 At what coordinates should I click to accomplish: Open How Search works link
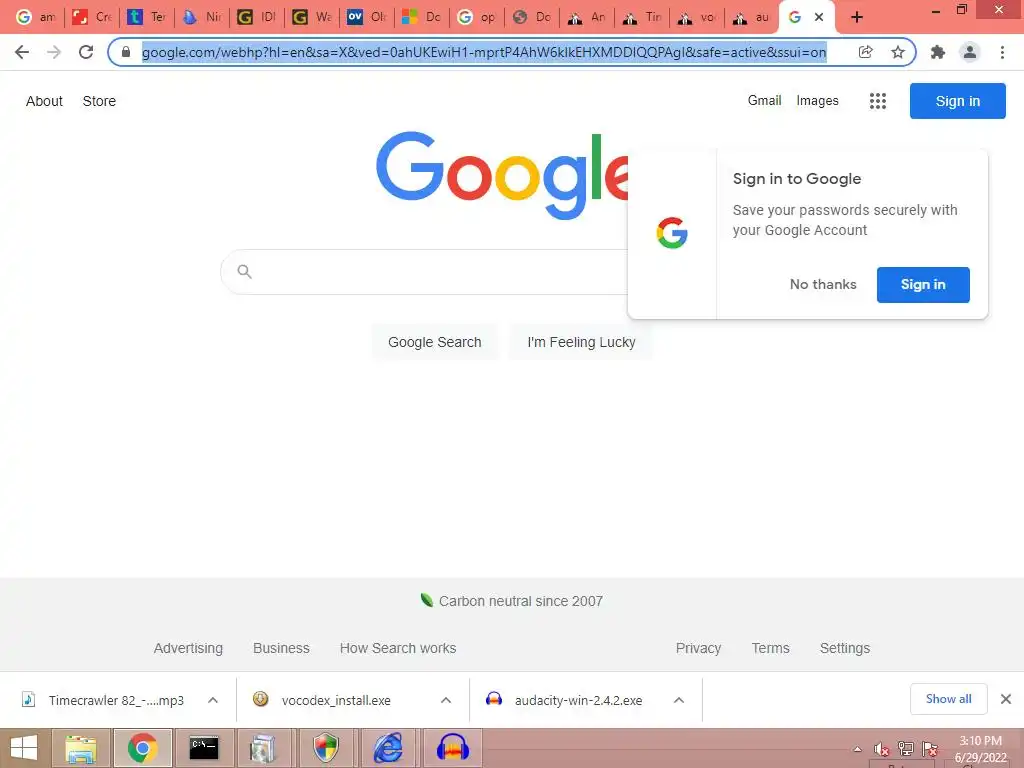coord(398,648)
